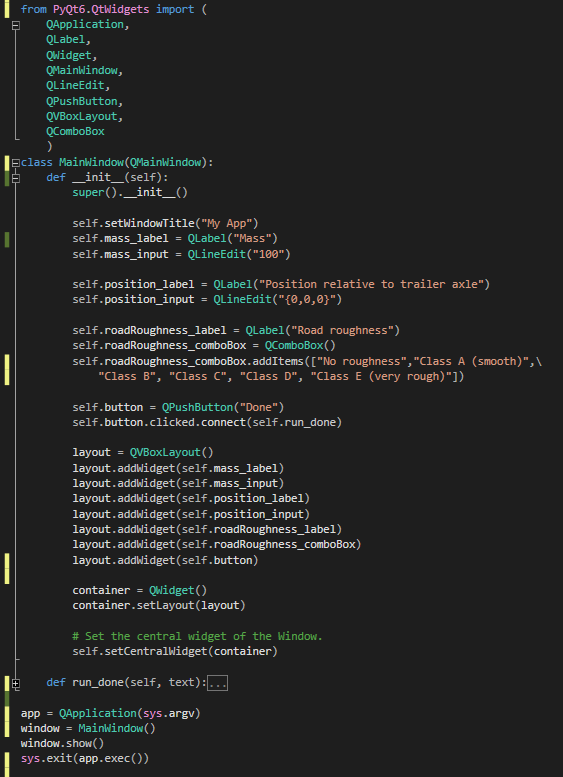This screenshot has height=777, width=563.
Task: Click the 'window.show()' line
Action: [x=62, y=743]
